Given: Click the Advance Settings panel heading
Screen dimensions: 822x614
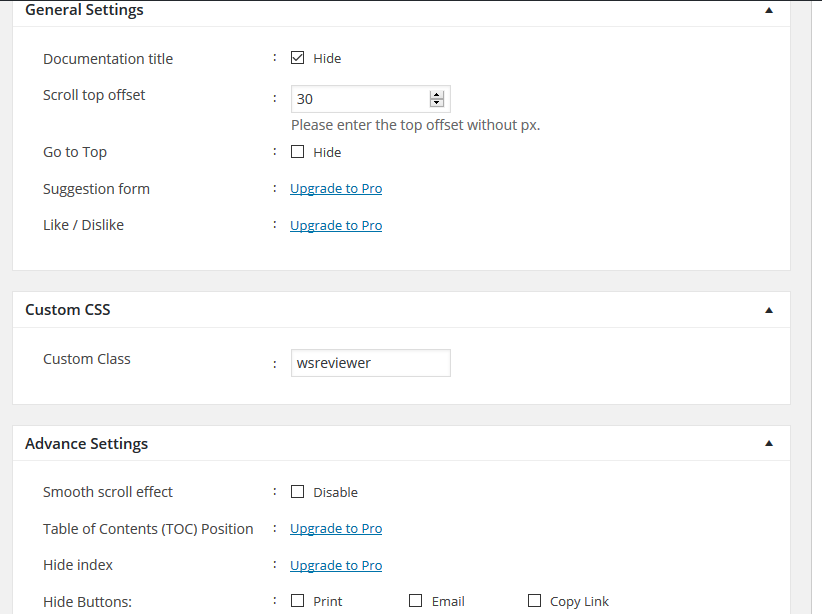Looking at the screenshot, I should pyautogui.click(x=86, y=444).
